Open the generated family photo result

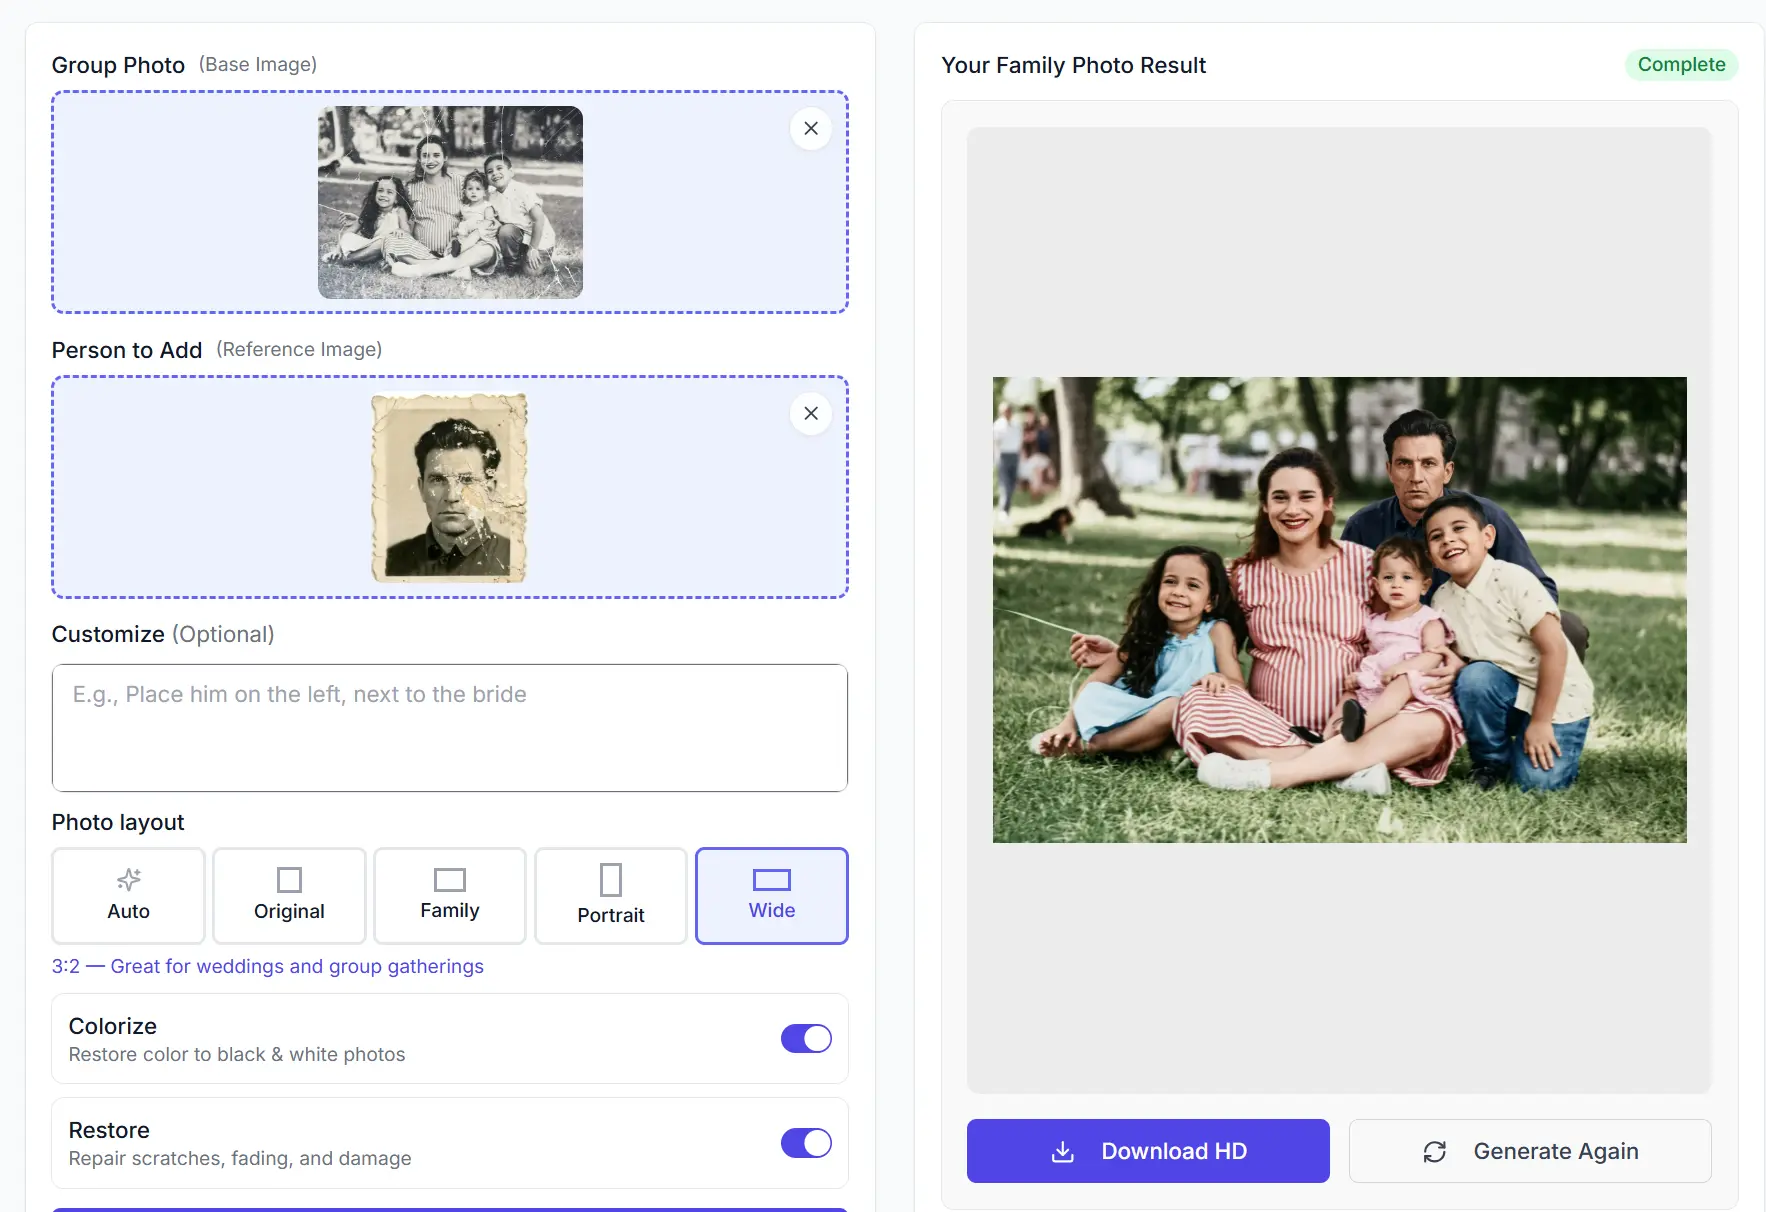pos(1339,610)
